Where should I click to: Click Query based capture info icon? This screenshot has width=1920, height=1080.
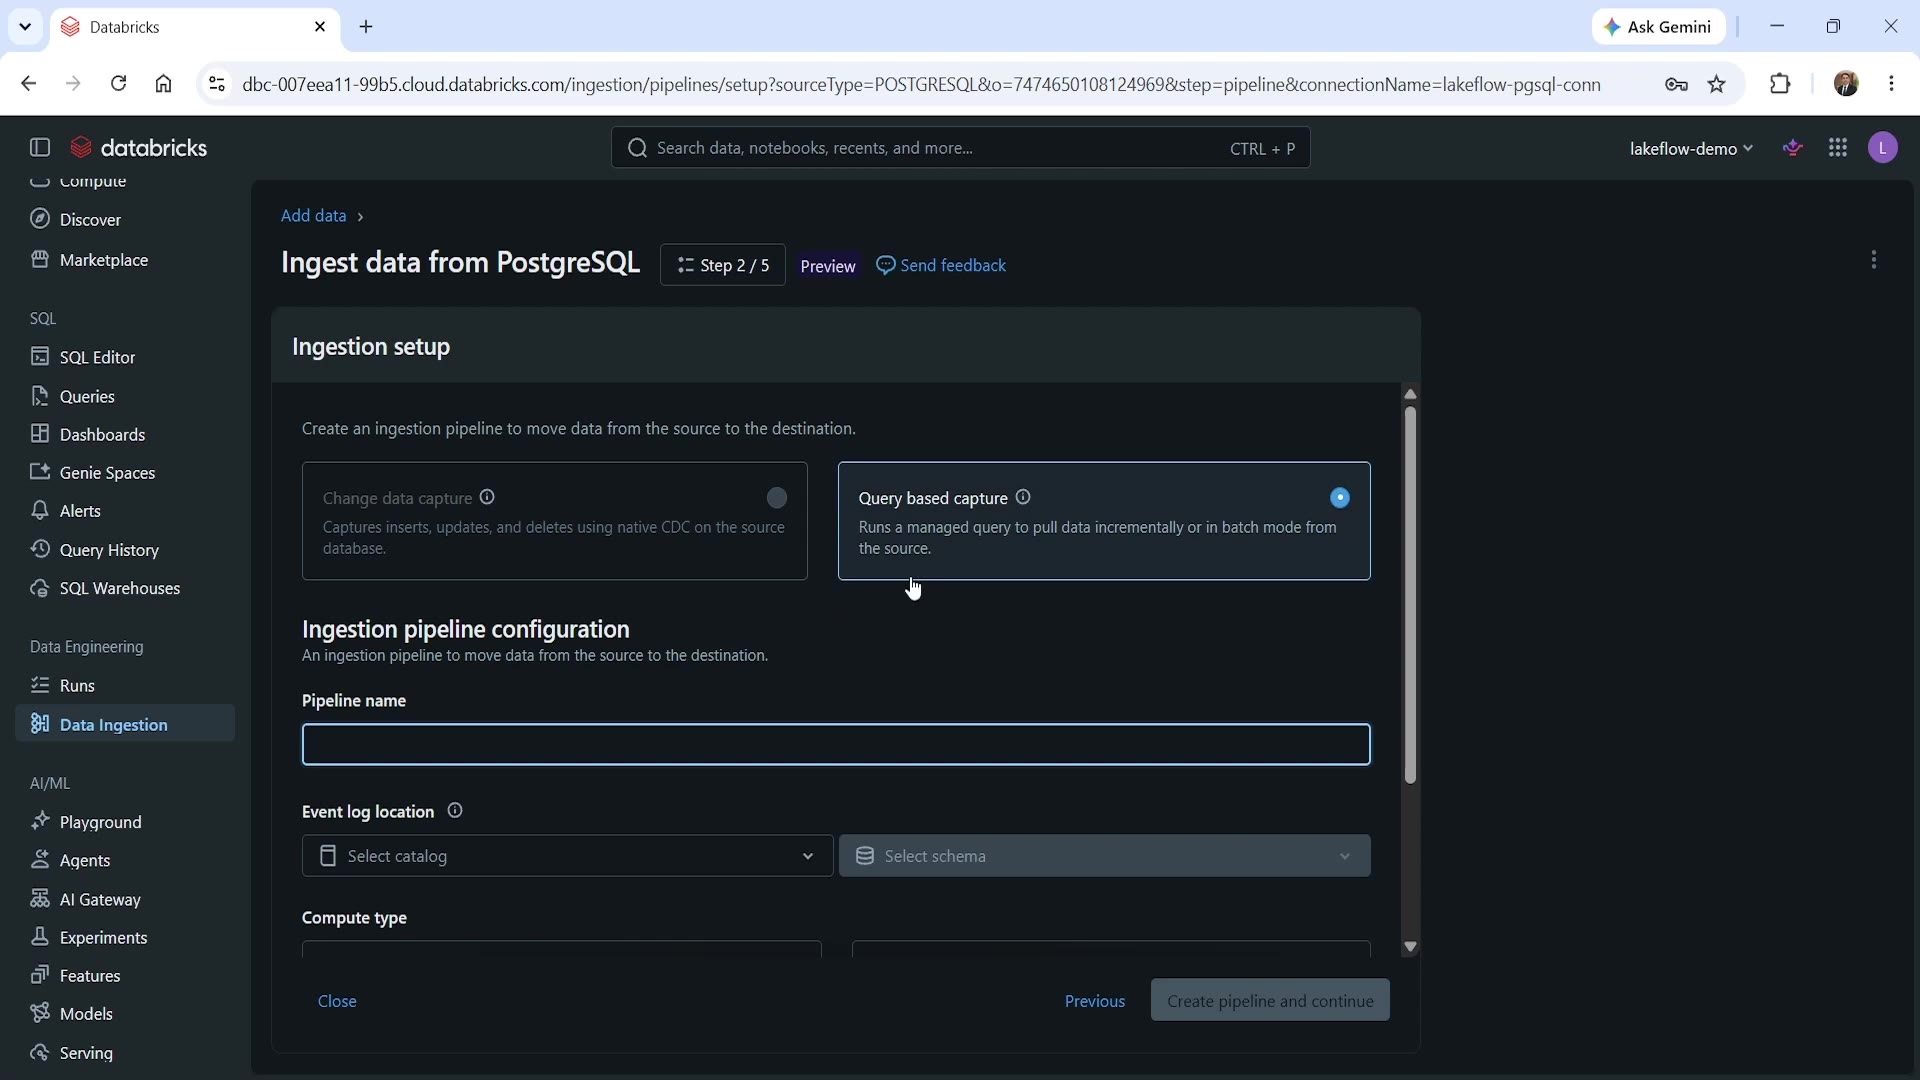point(1023,497)
